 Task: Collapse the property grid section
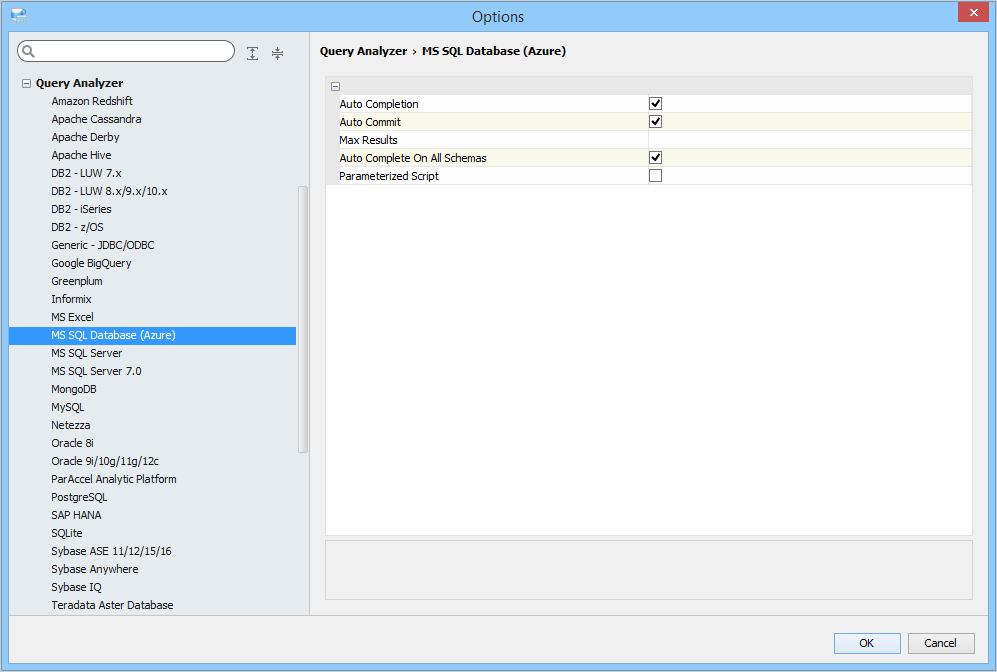336,86
